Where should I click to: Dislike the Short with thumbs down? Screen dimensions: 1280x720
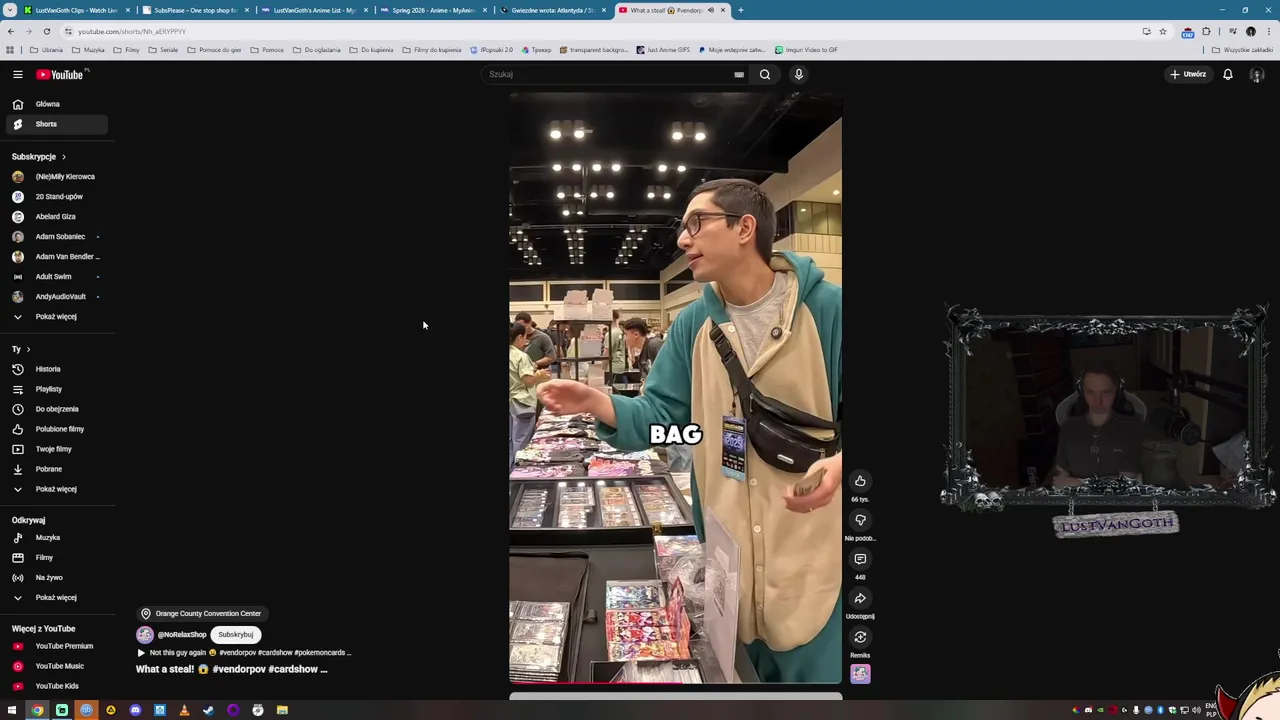click(x=860, y=520)
